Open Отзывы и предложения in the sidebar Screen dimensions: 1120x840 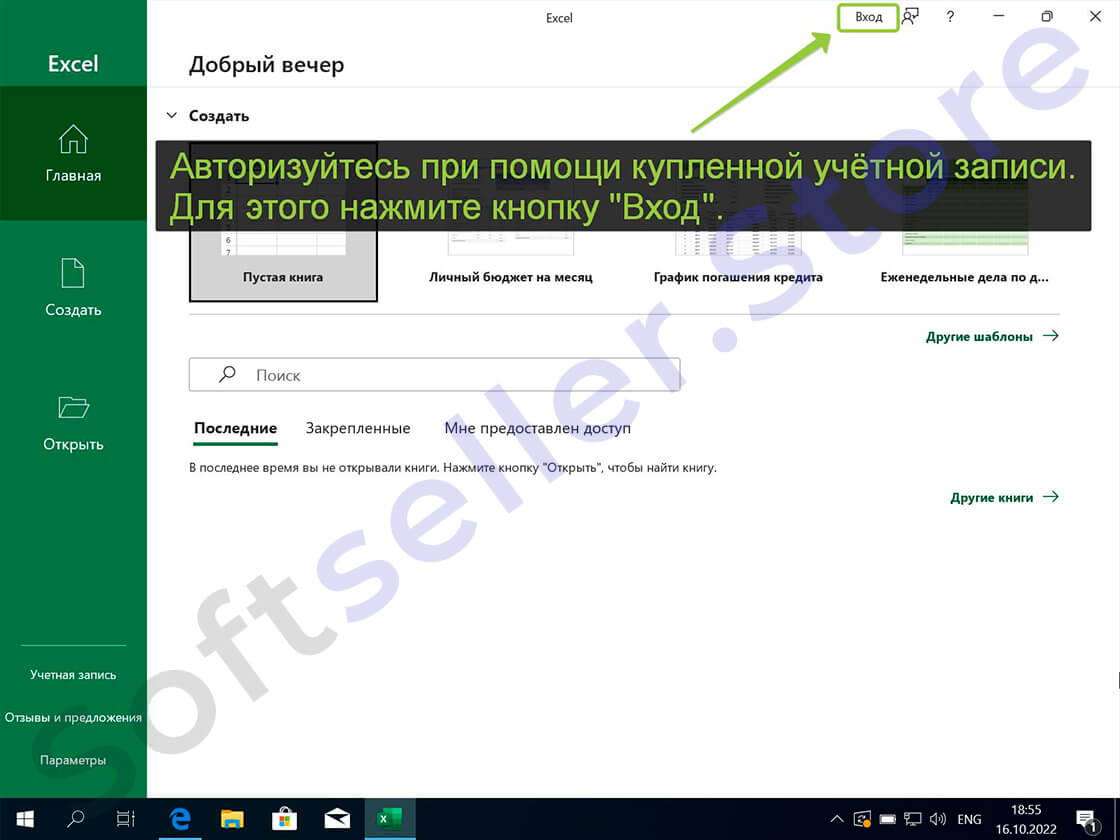pyautogui.click(x=73, y=717)
